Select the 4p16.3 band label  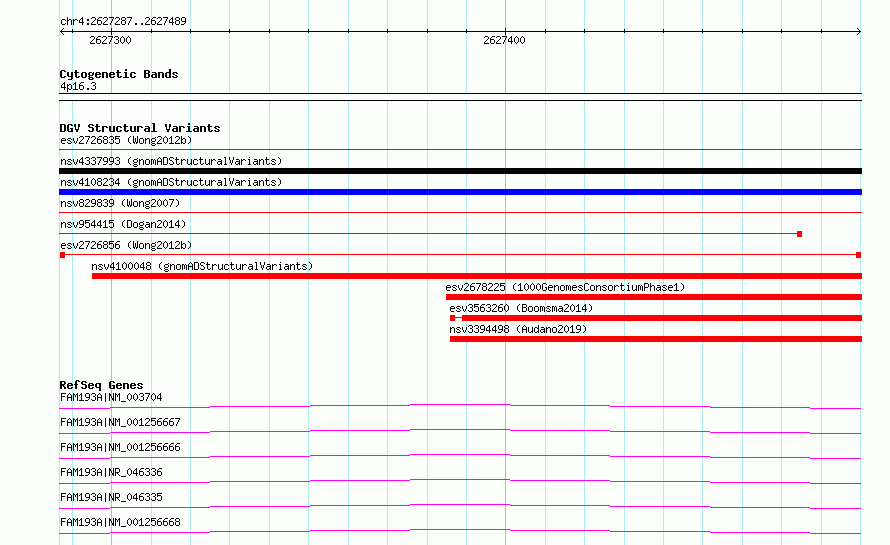click(78, 86)
